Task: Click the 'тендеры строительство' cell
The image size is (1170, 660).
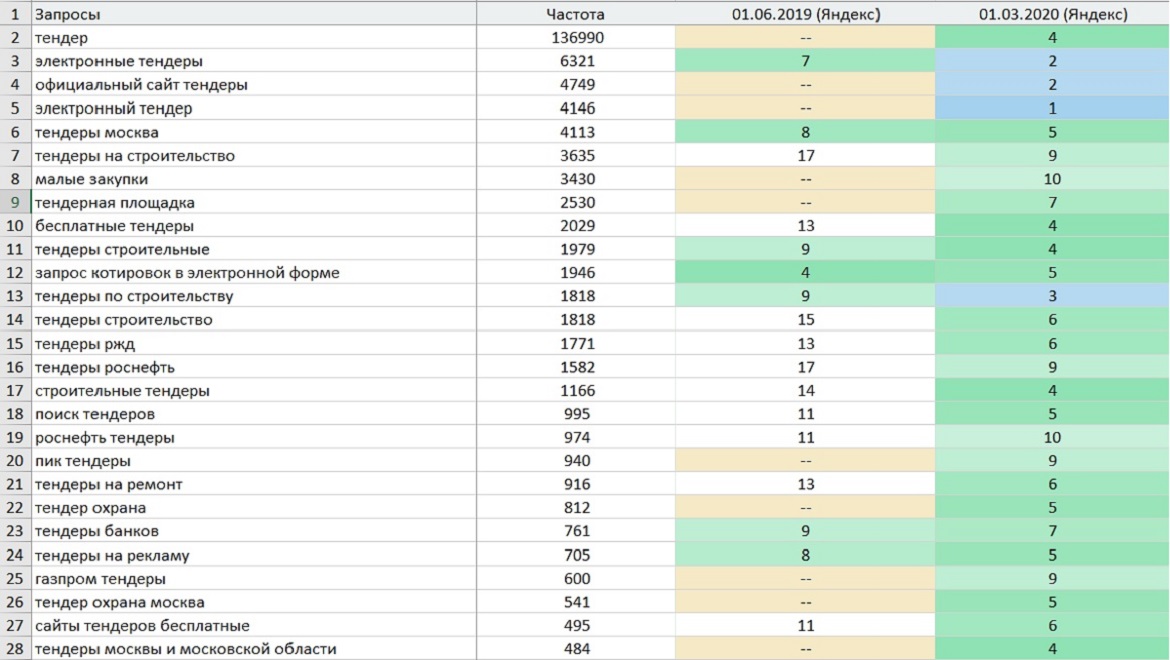Action: click(x=254, y=319)
